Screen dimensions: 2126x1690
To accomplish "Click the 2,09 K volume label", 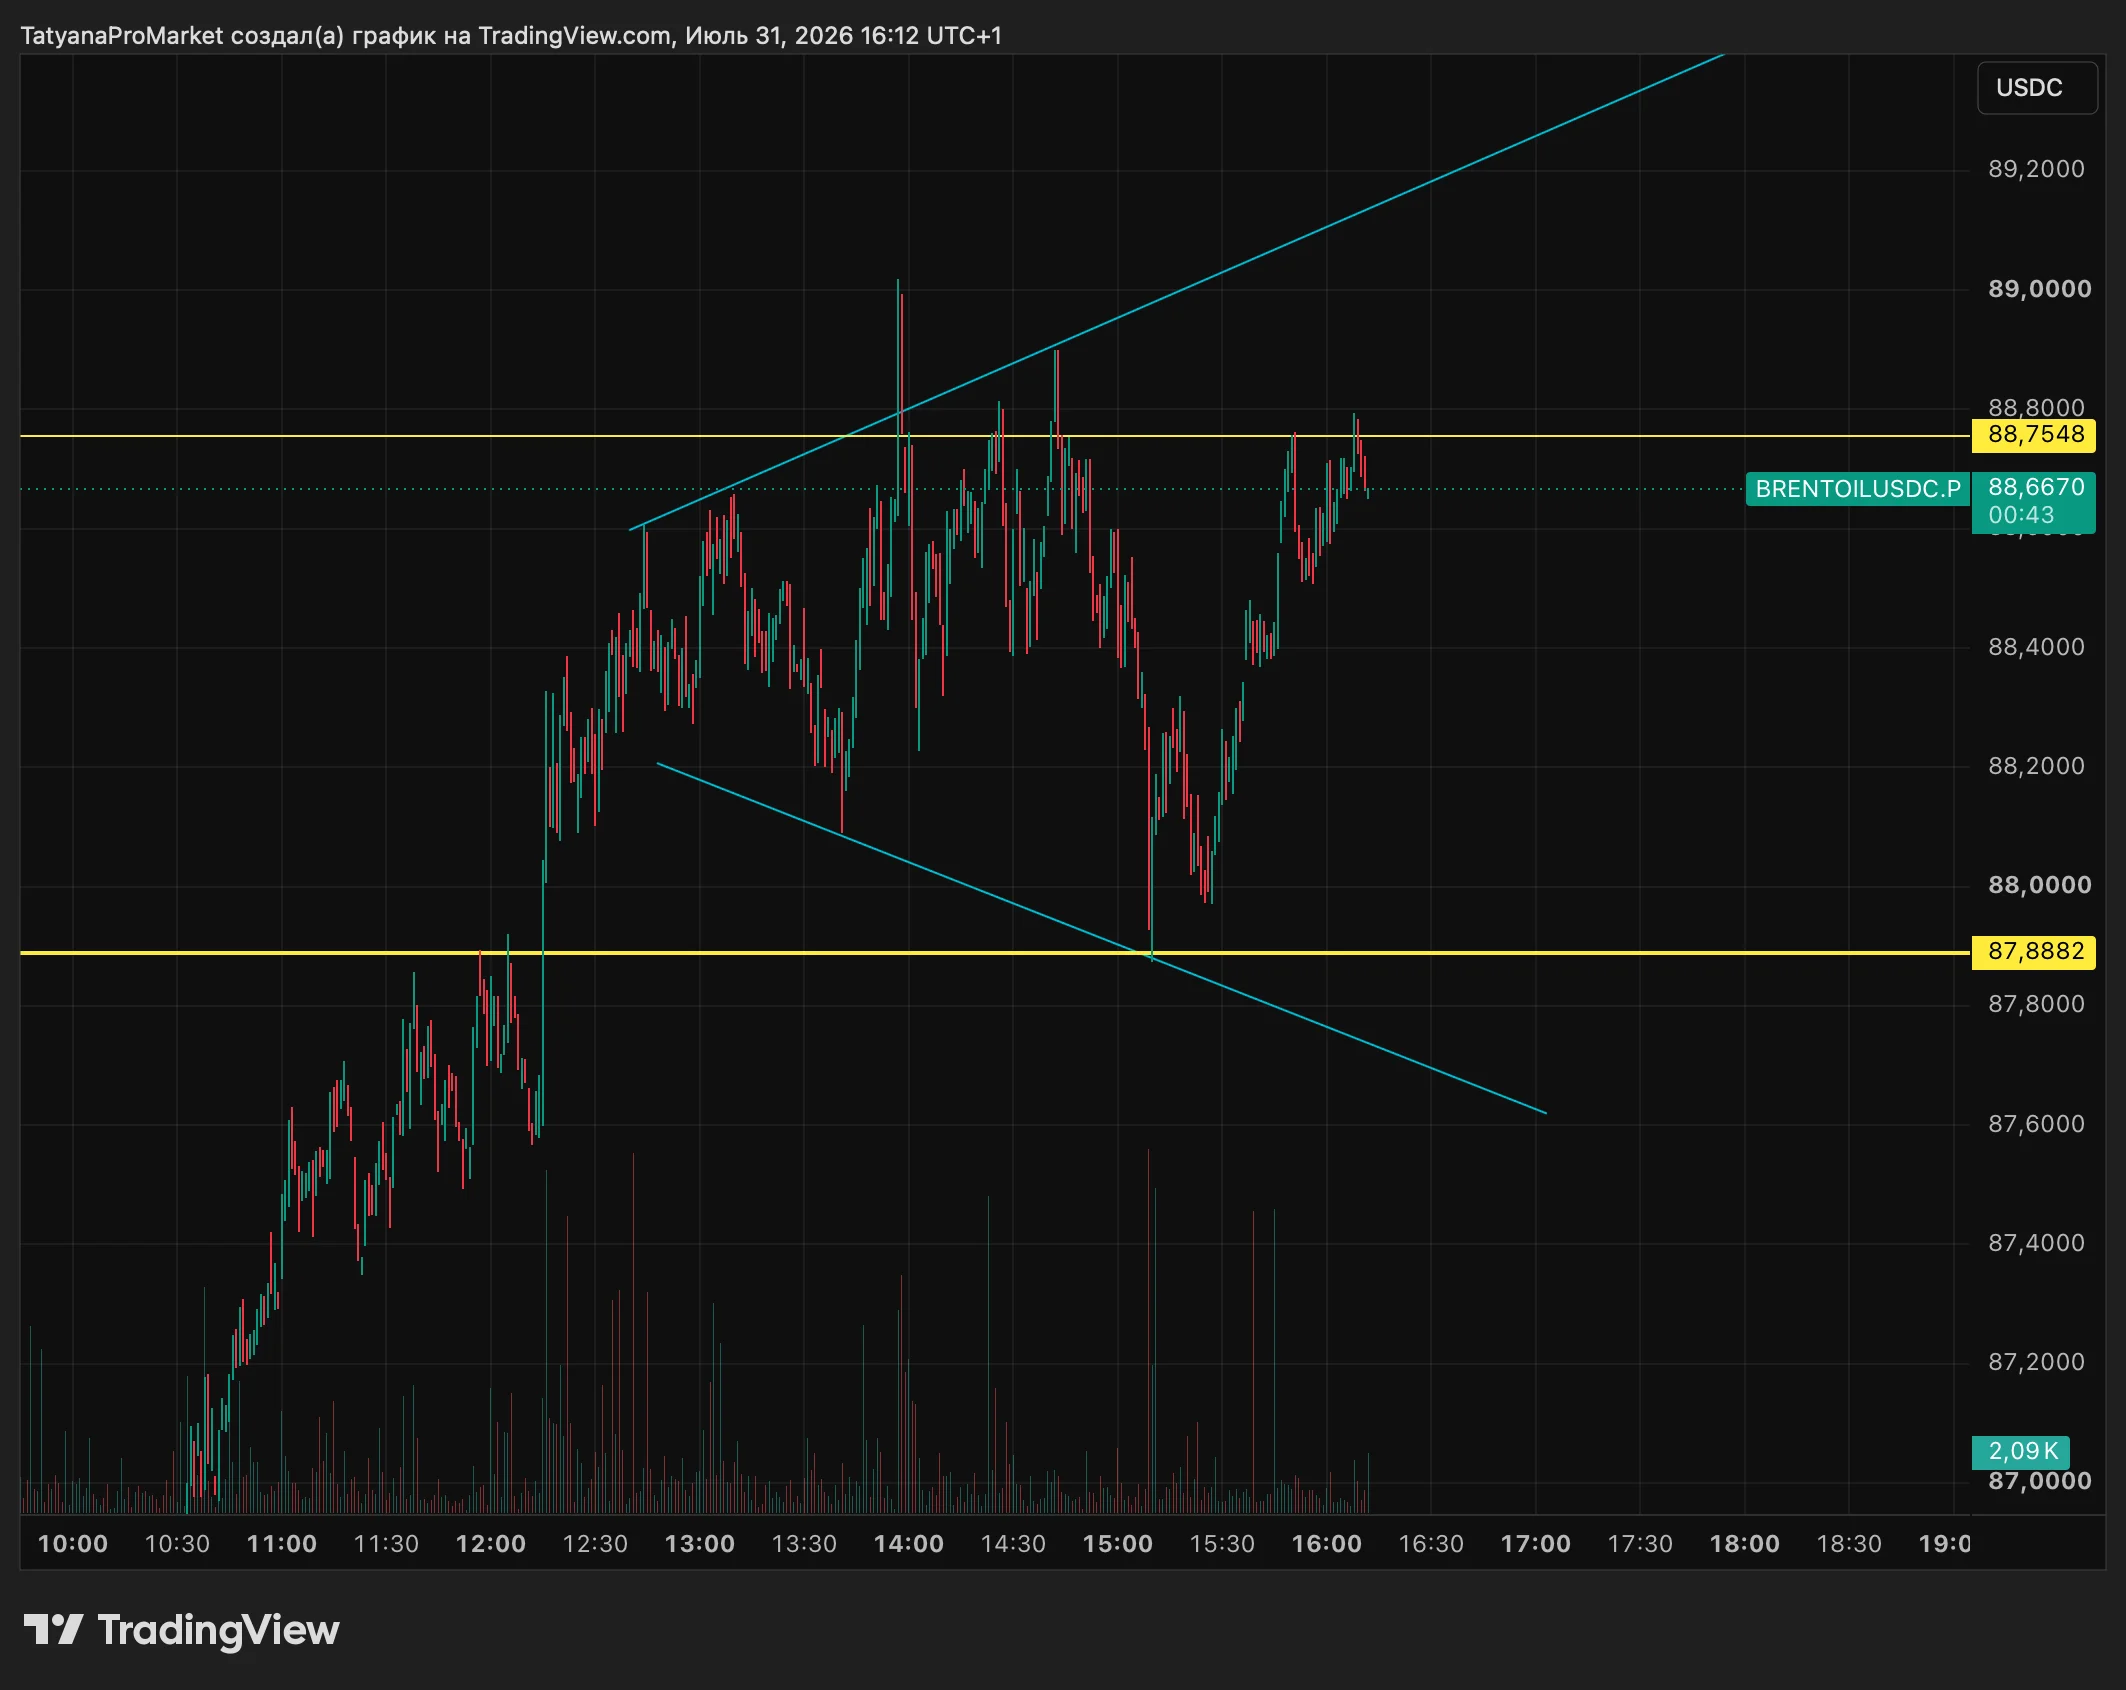I will [x=2020, y=1452].
